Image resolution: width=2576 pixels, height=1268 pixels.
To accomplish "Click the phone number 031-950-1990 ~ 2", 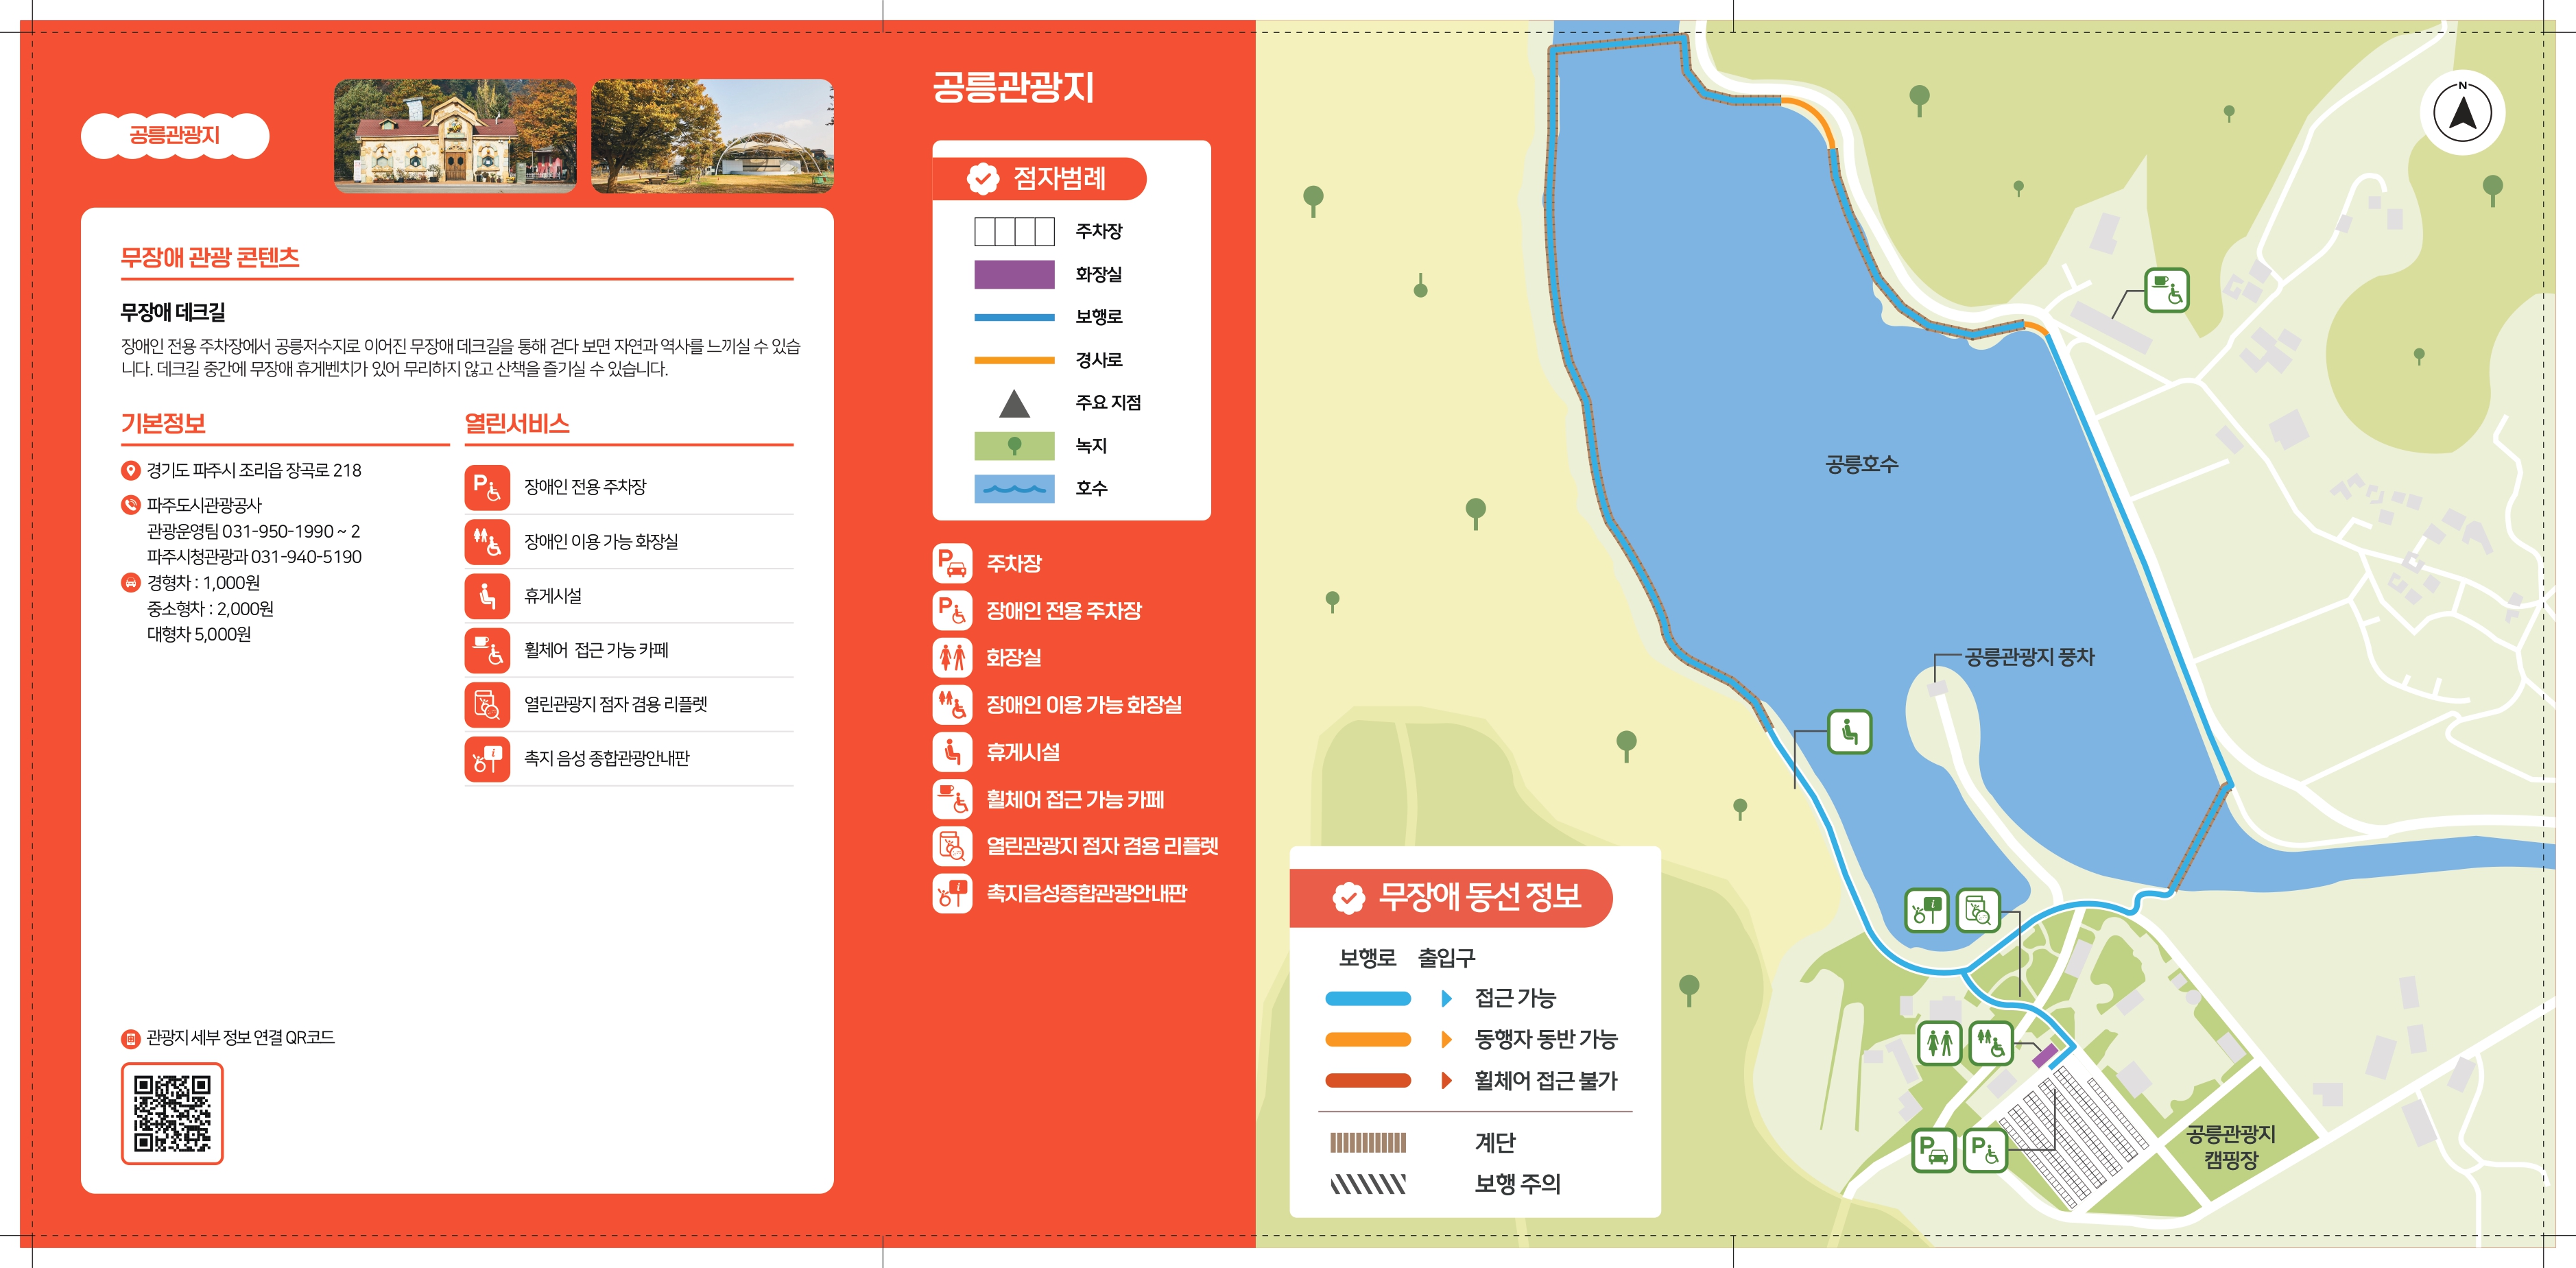I will click(291, 531).
